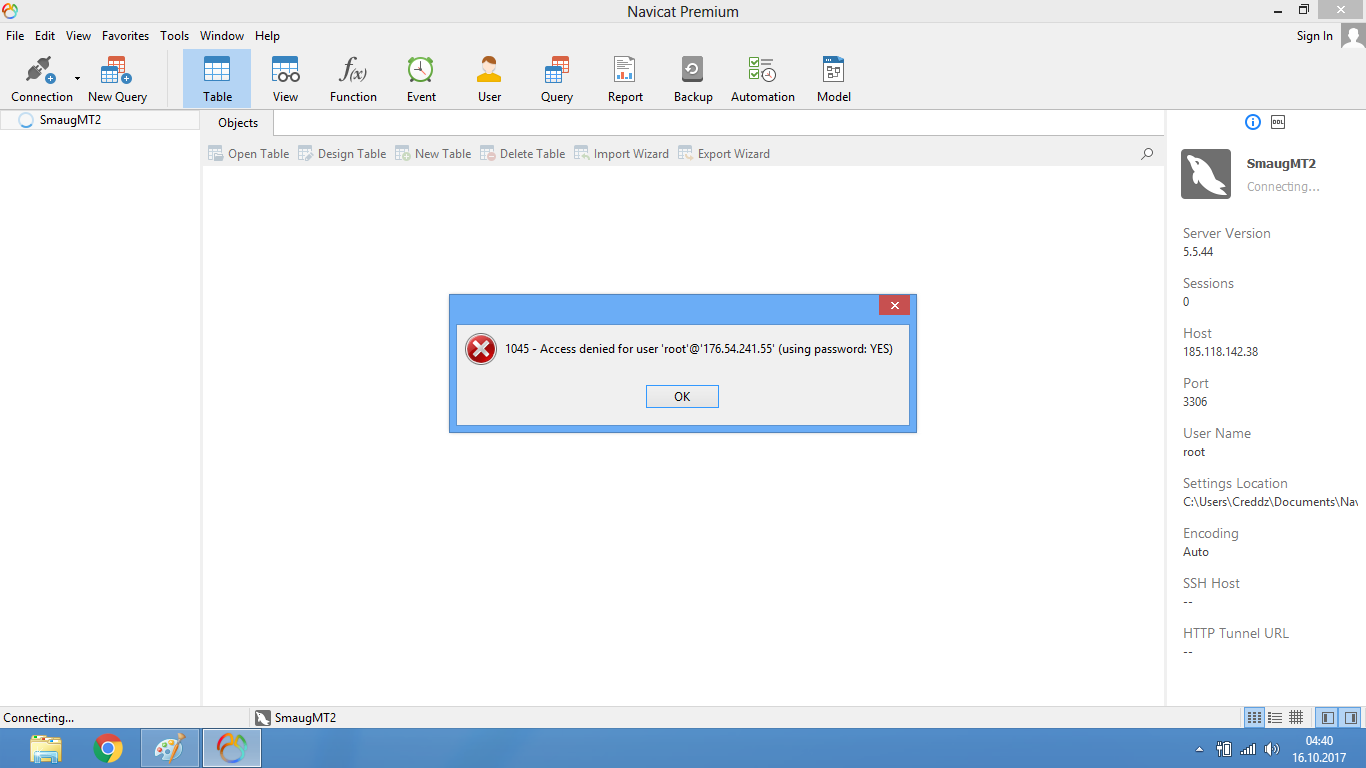Toggle the information pane visibility
1366x768 pixels.
(1351, 718)
